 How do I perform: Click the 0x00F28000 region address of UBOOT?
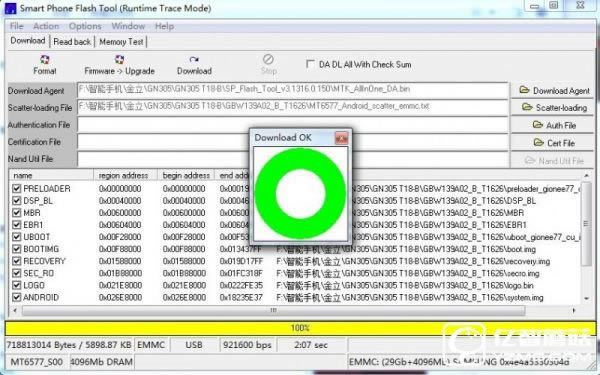pyautogui.click(x=120, y=237)
